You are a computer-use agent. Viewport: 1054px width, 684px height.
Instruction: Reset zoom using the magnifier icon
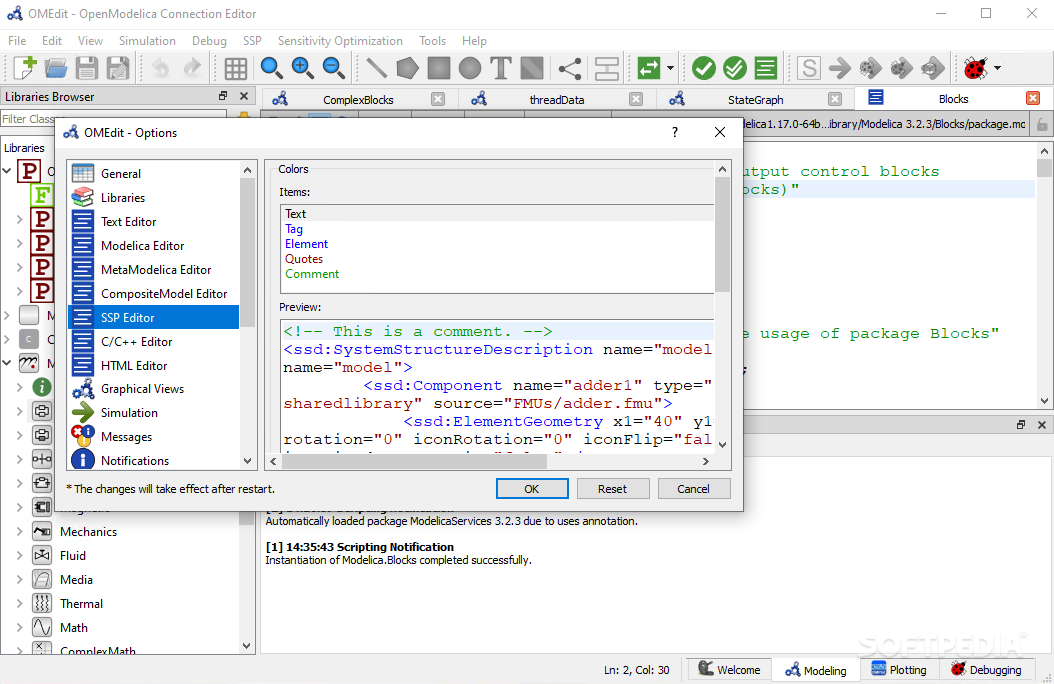(271, 68)
